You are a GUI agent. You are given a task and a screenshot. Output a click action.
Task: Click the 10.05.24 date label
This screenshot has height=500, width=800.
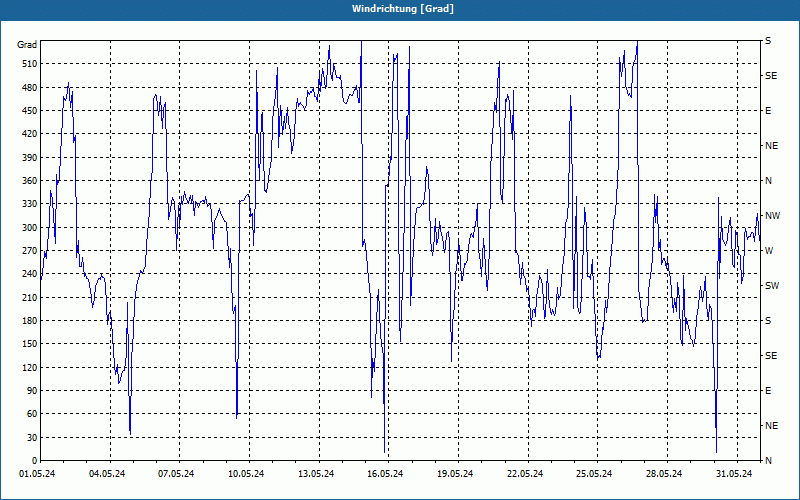coord(246,474)
